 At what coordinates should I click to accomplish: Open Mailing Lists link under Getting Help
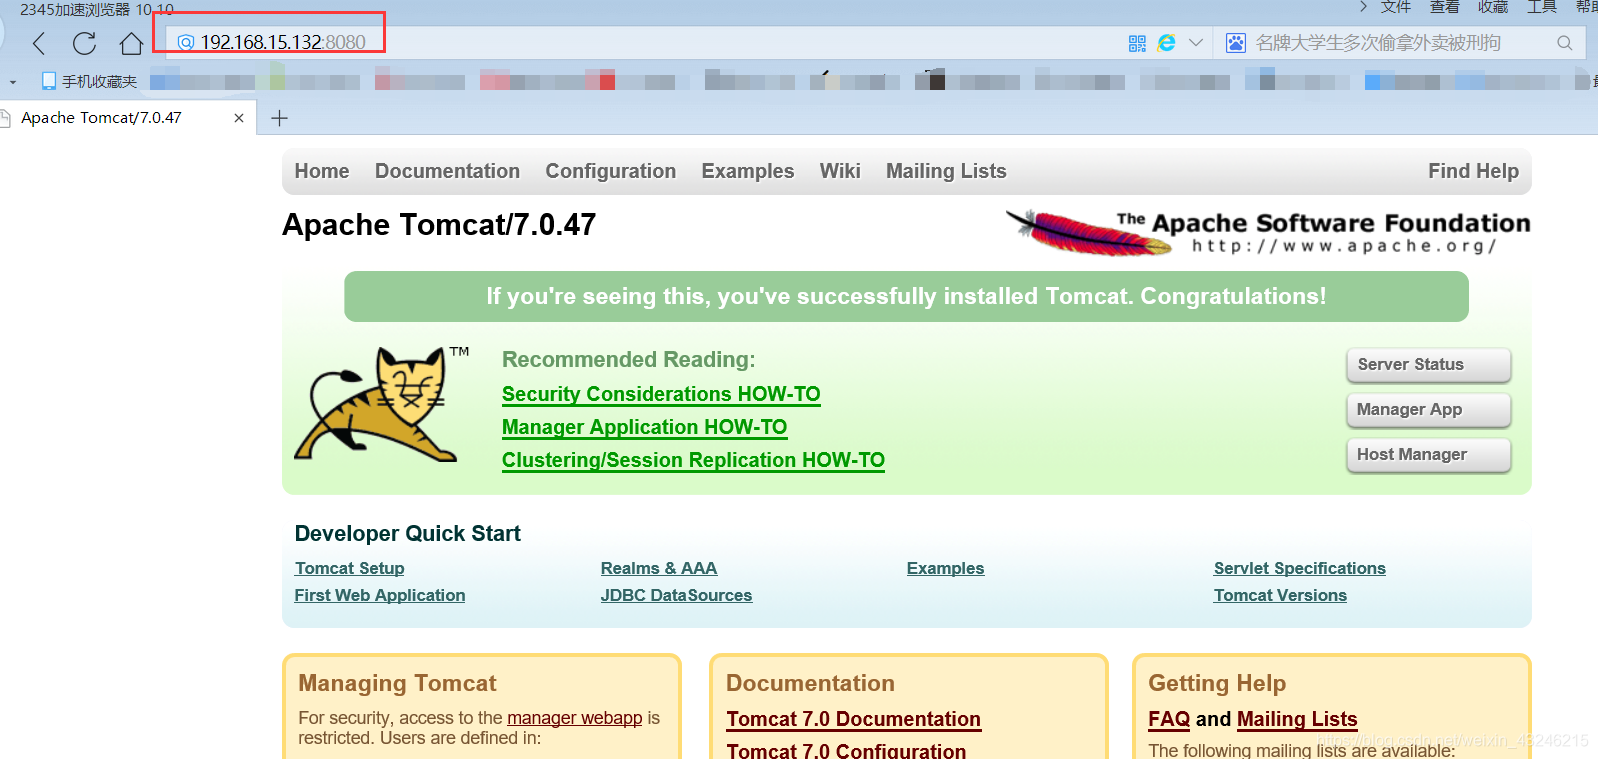click(1297, 719)
